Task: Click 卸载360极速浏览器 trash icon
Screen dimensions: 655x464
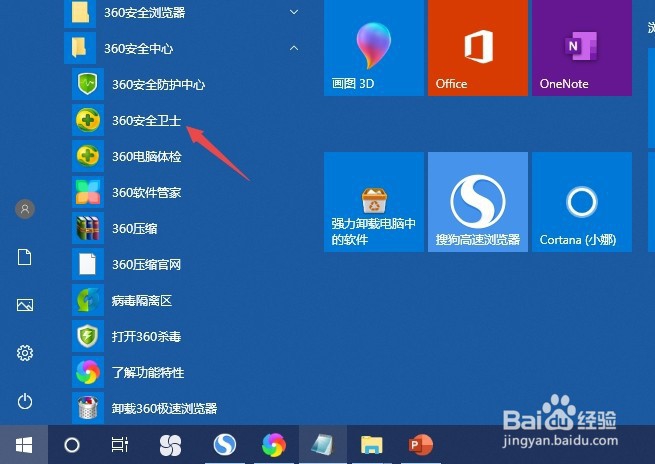Action: pyautogui.click(x=88, y=408)
